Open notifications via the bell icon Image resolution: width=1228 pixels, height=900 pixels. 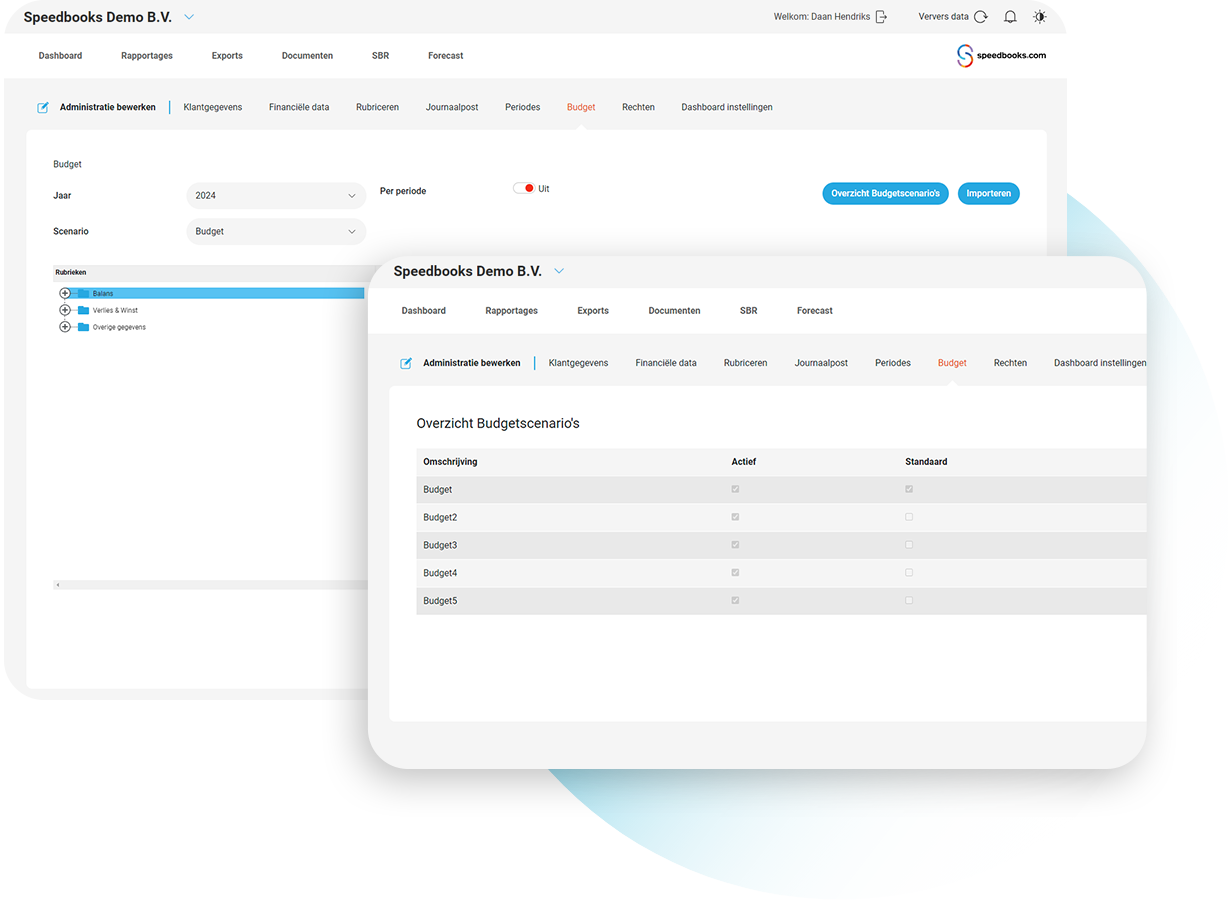point(1010,17)
